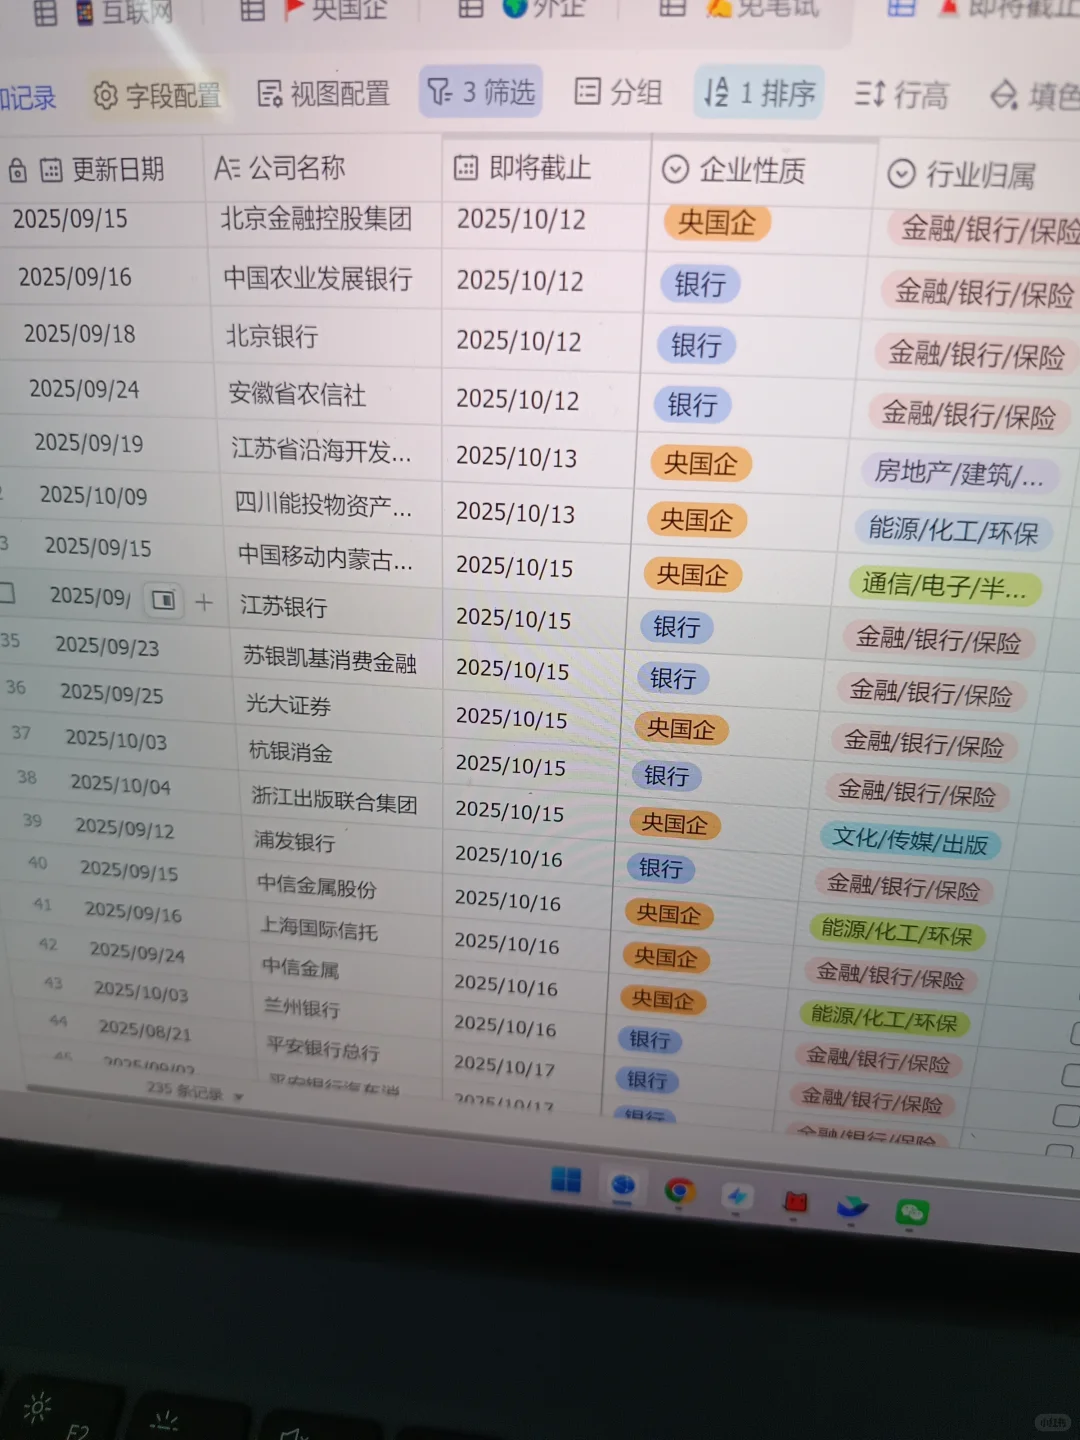
Task: Open the 填色 fill color tool
Action: click(1034, 96)
